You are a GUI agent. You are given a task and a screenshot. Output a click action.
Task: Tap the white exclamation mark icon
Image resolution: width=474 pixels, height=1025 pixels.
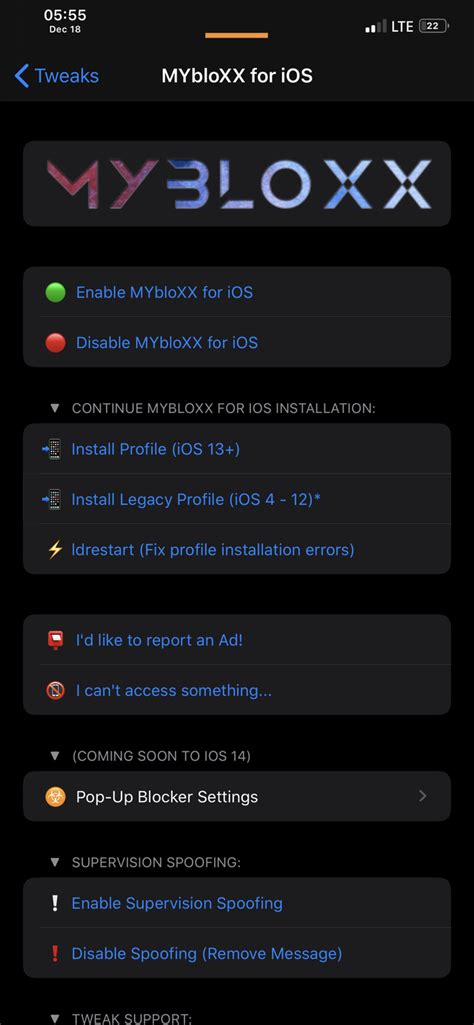click(x=56, y=903)
